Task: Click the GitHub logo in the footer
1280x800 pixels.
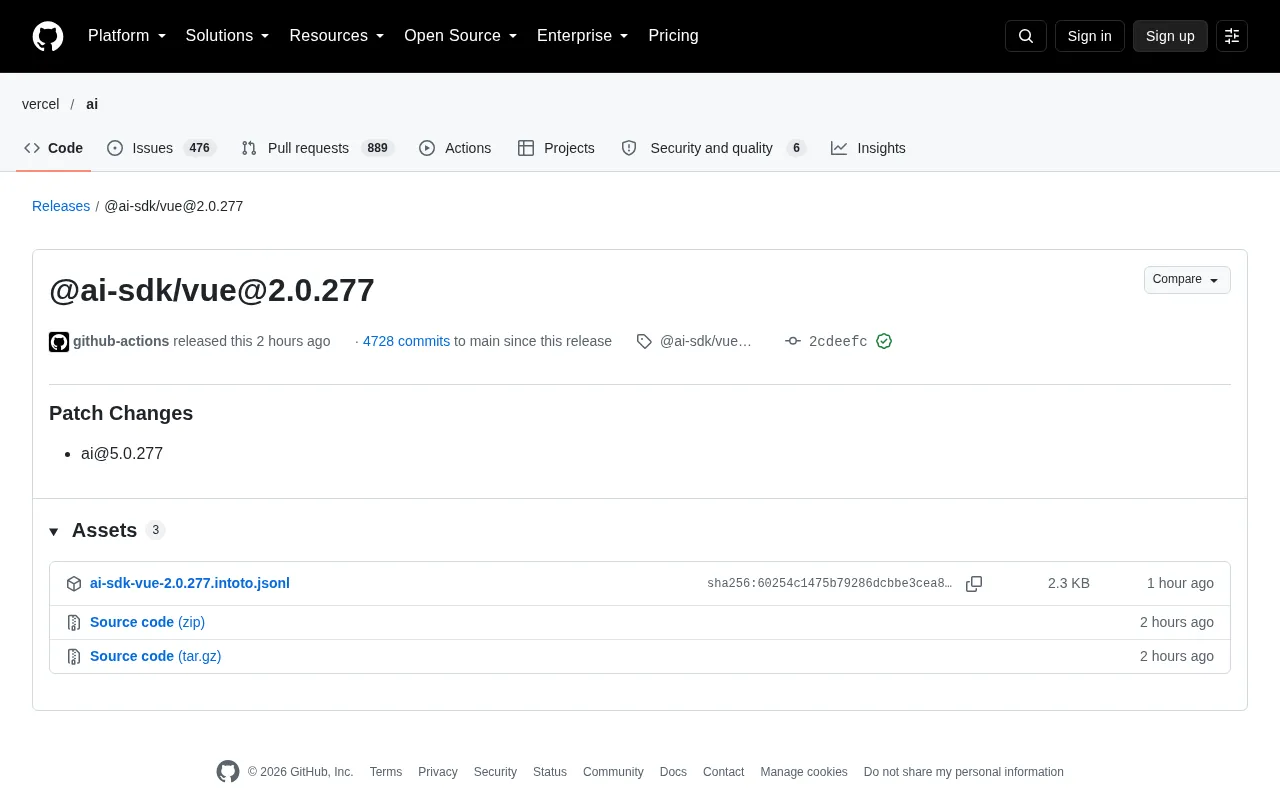Action: tap(228, 772)
